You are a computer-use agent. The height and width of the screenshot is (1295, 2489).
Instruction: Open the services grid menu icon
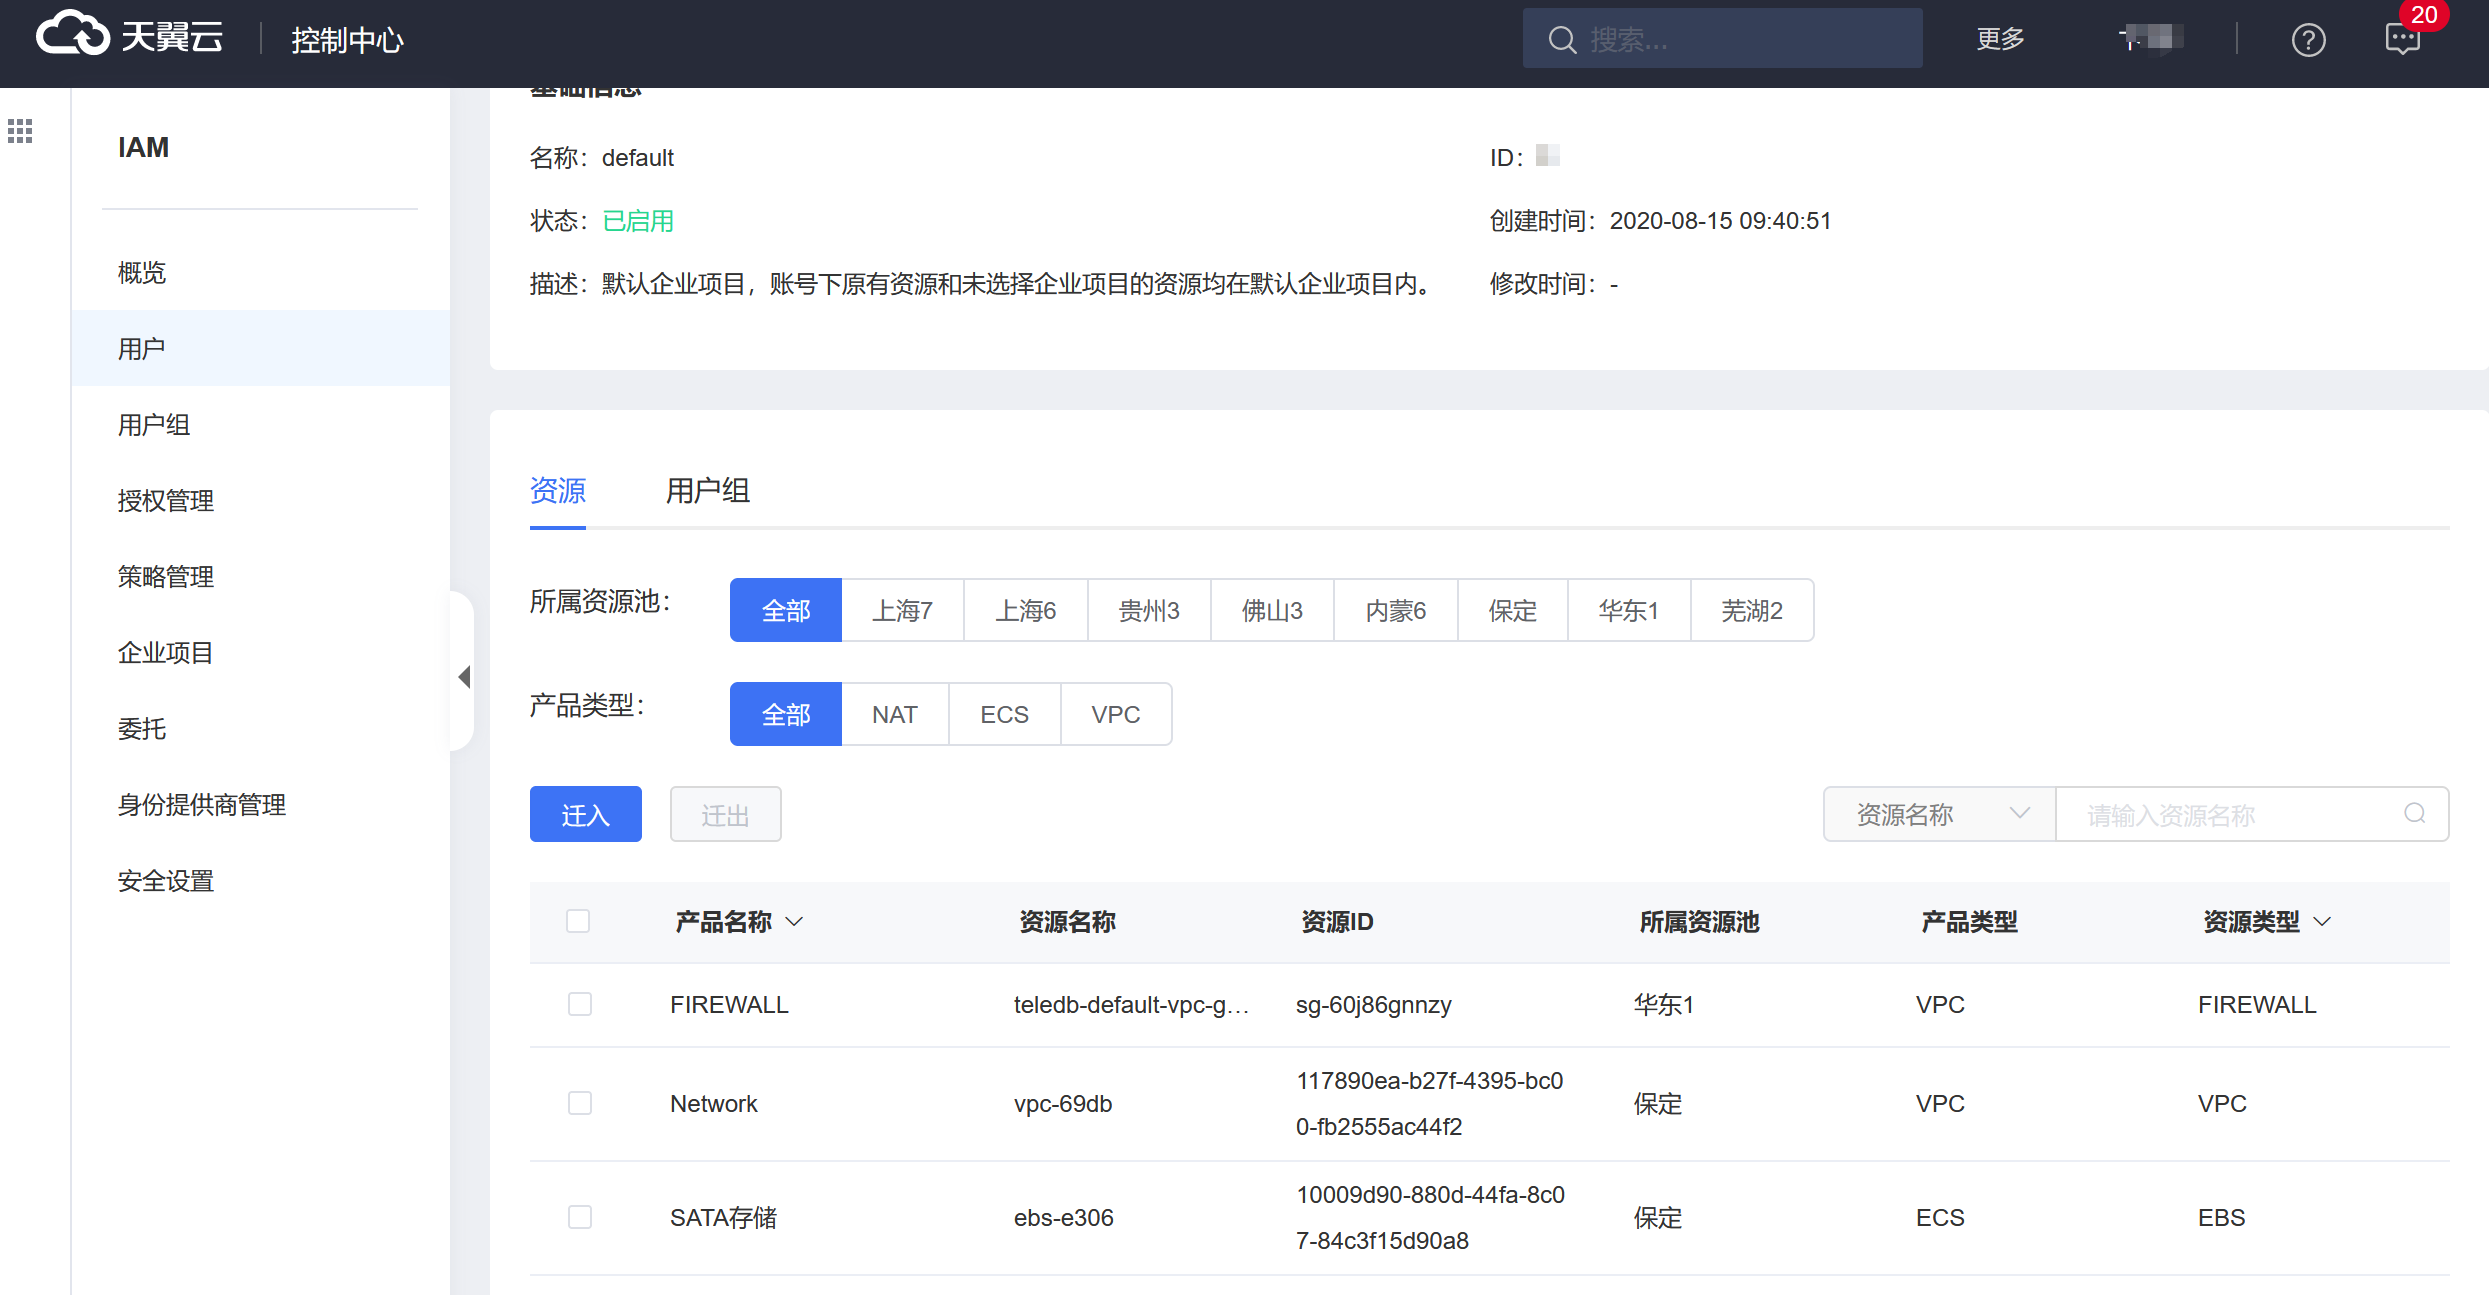click(x=20, y=131)
